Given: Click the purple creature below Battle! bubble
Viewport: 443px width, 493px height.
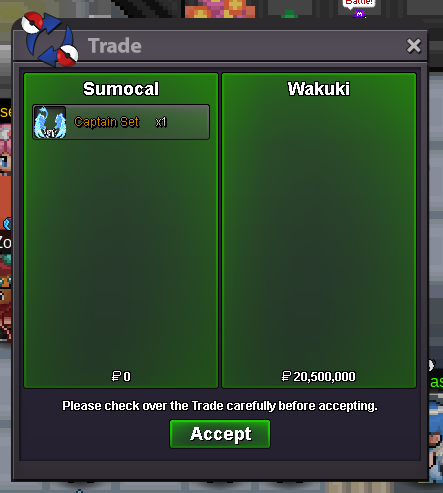Looking at the screenshot, I should tap(359, 14).
